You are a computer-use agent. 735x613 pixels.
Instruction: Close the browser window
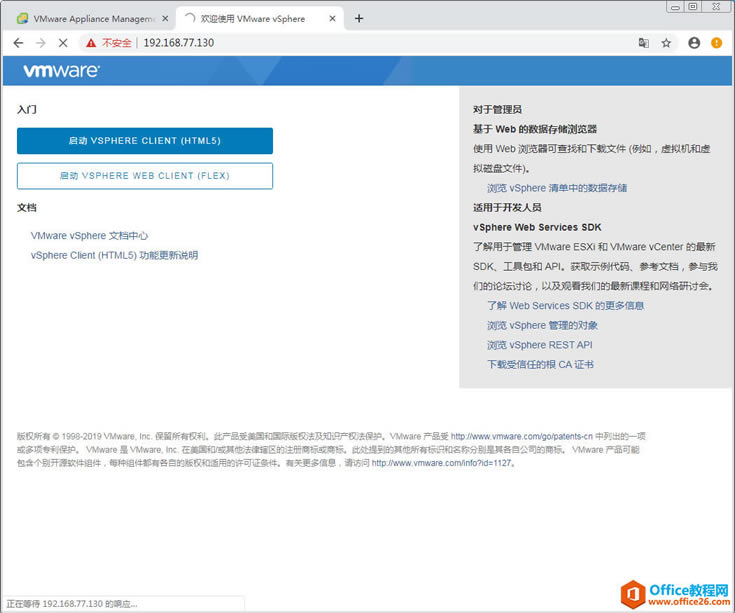[x=716, y=7]
